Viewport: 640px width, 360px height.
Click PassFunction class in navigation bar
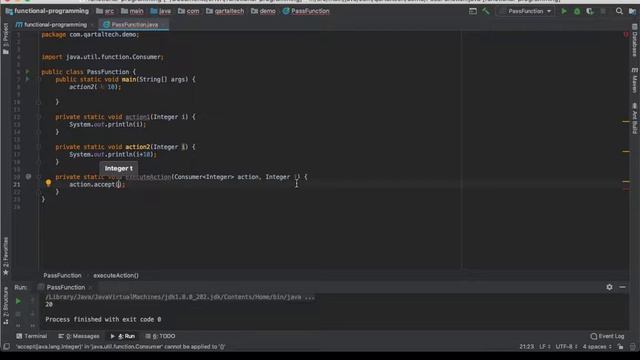(306, 11)
